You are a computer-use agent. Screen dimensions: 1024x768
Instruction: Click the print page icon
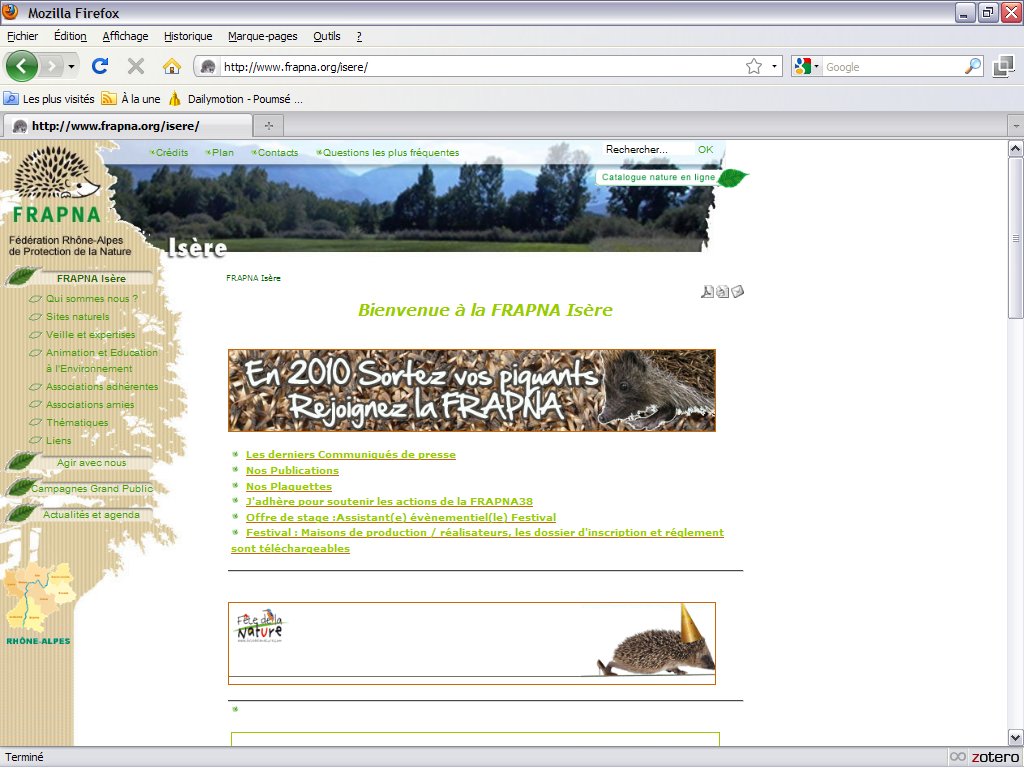tap(722, 292)
